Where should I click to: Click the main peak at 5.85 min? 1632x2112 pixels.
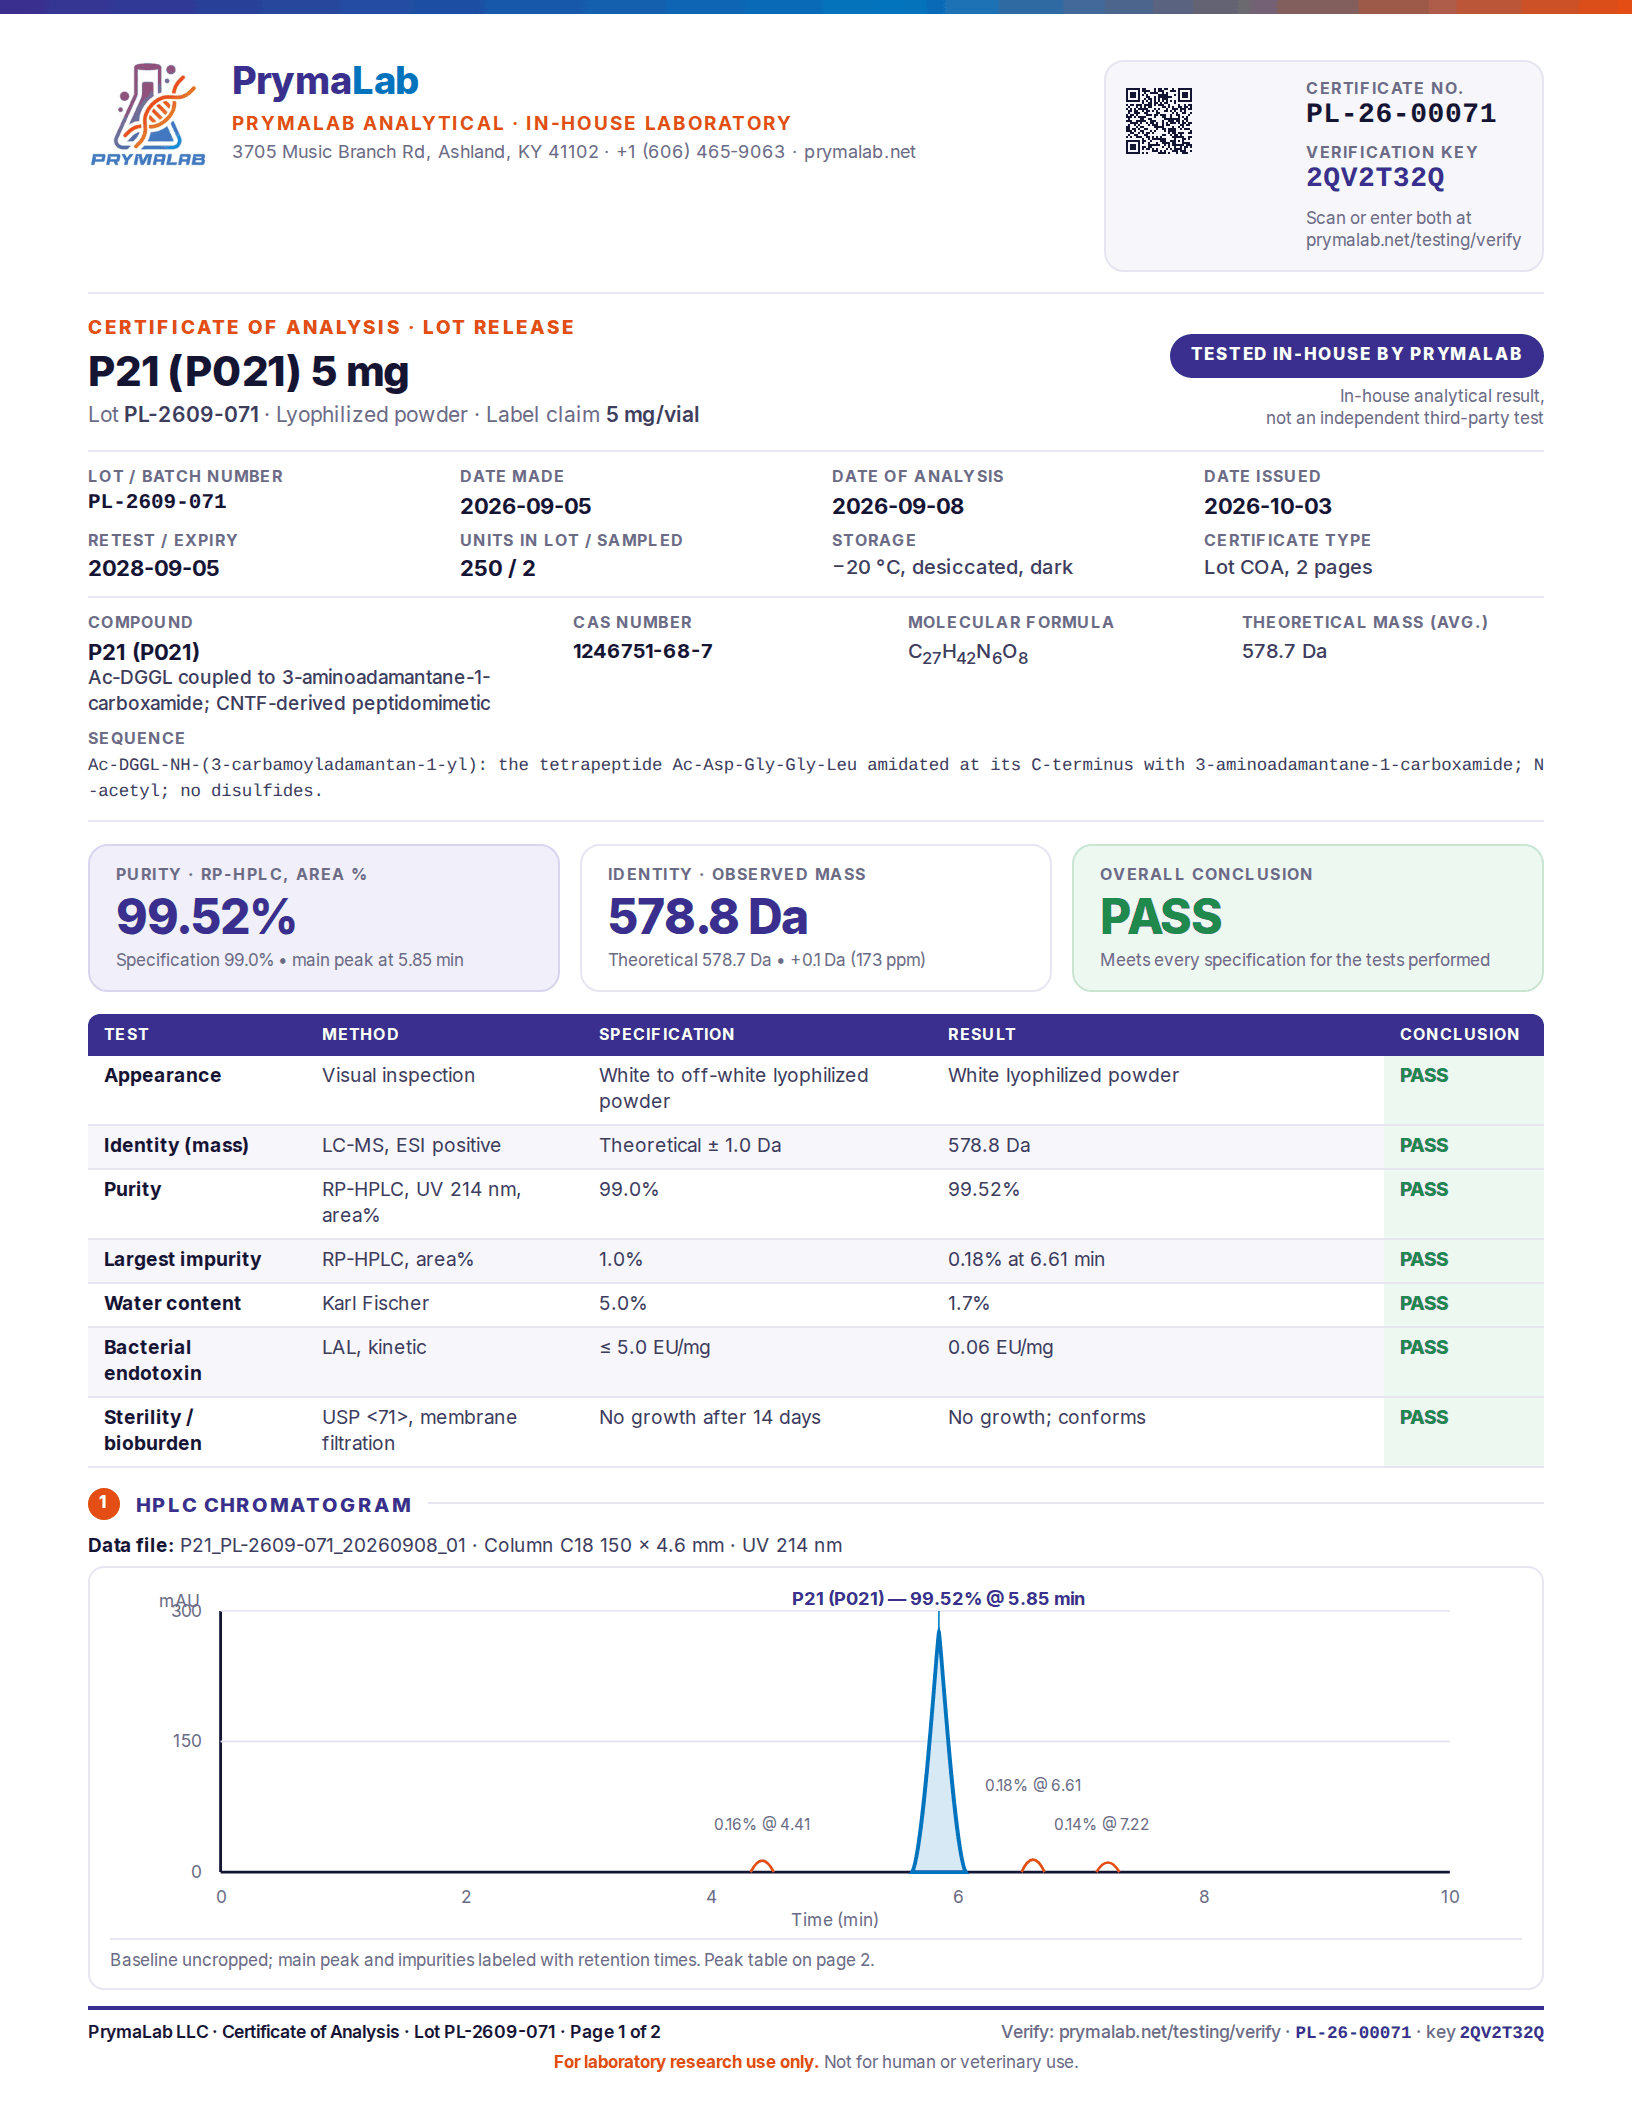click(x=939, y=1750)
